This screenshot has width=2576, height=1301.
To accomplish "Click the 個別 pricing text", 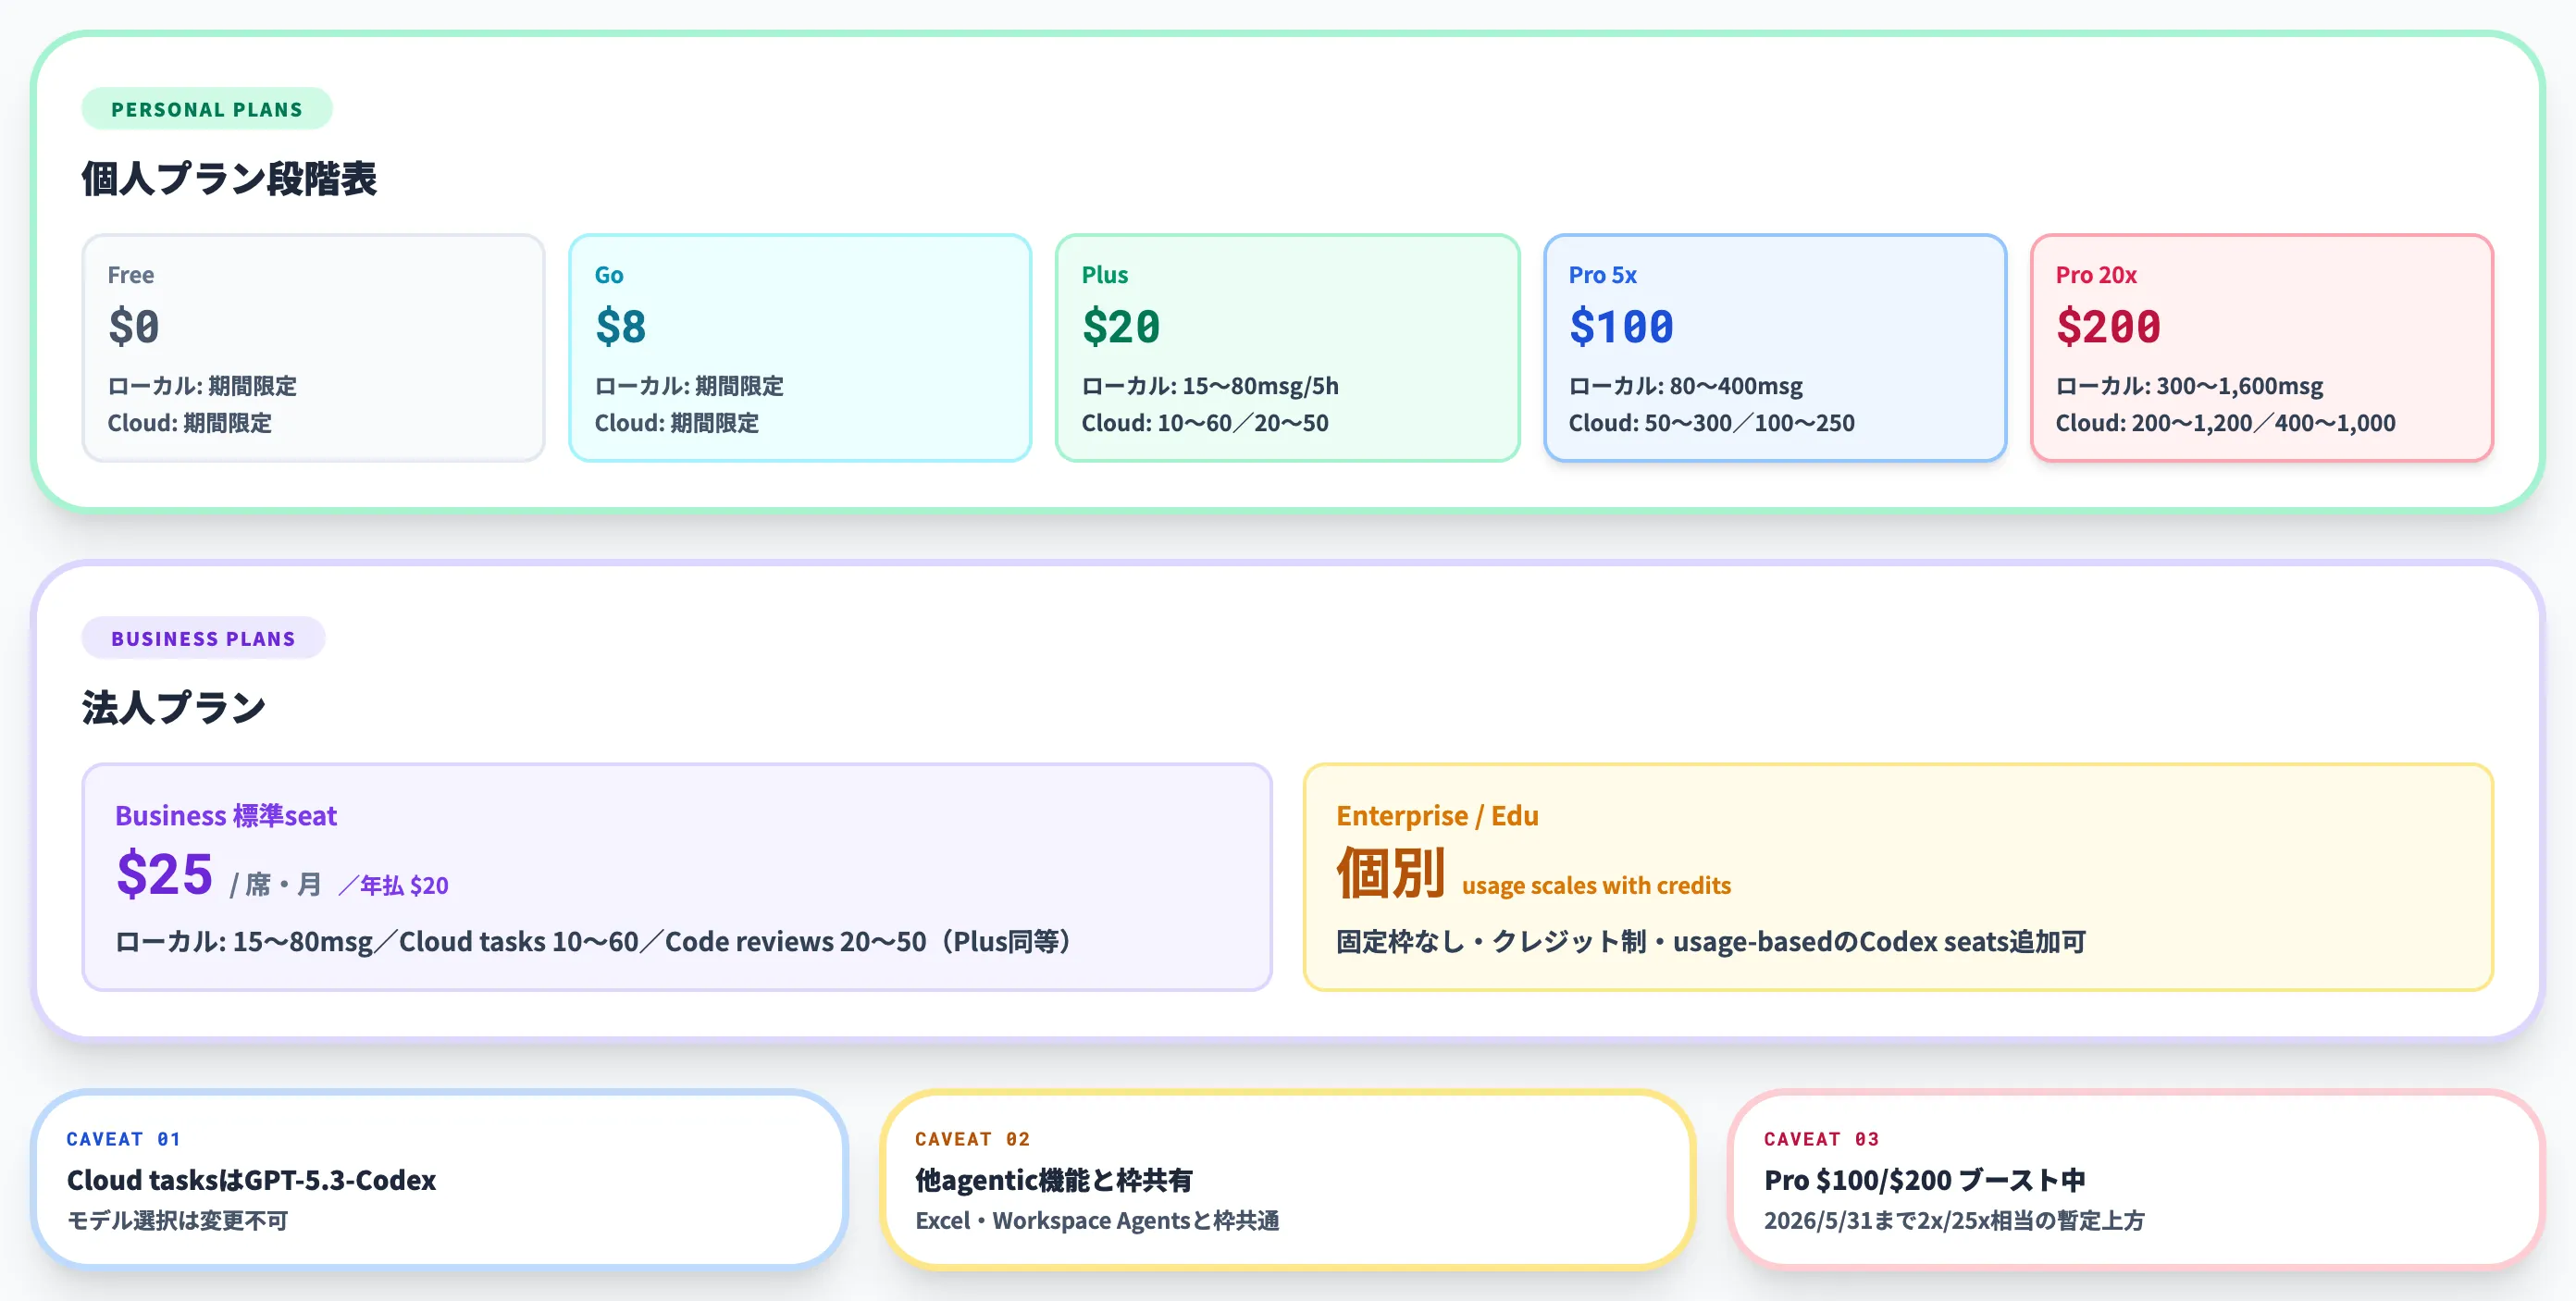I will coord(1391,874).
